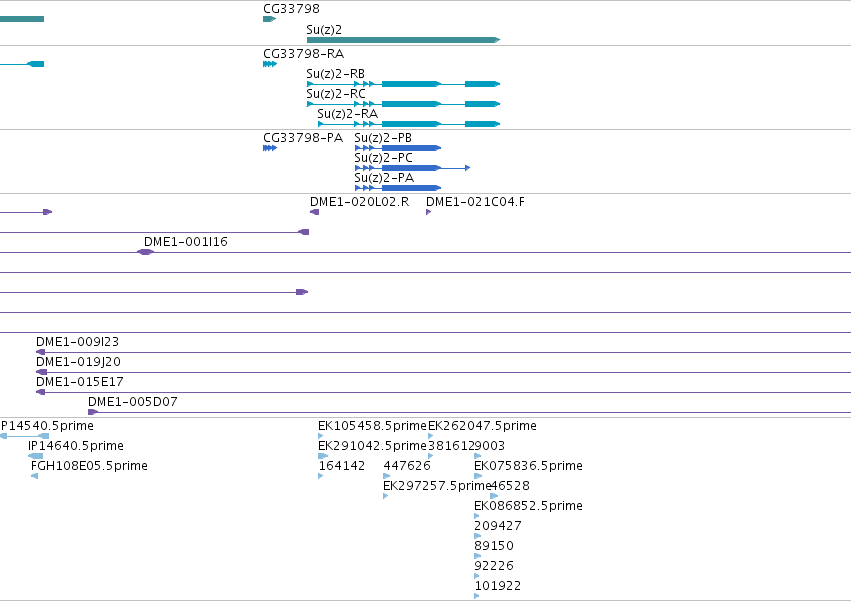Screen dimensions: 851x601
Task: Click the small teal CG33798 gene arrow glyph
Action: coord(270,19)
